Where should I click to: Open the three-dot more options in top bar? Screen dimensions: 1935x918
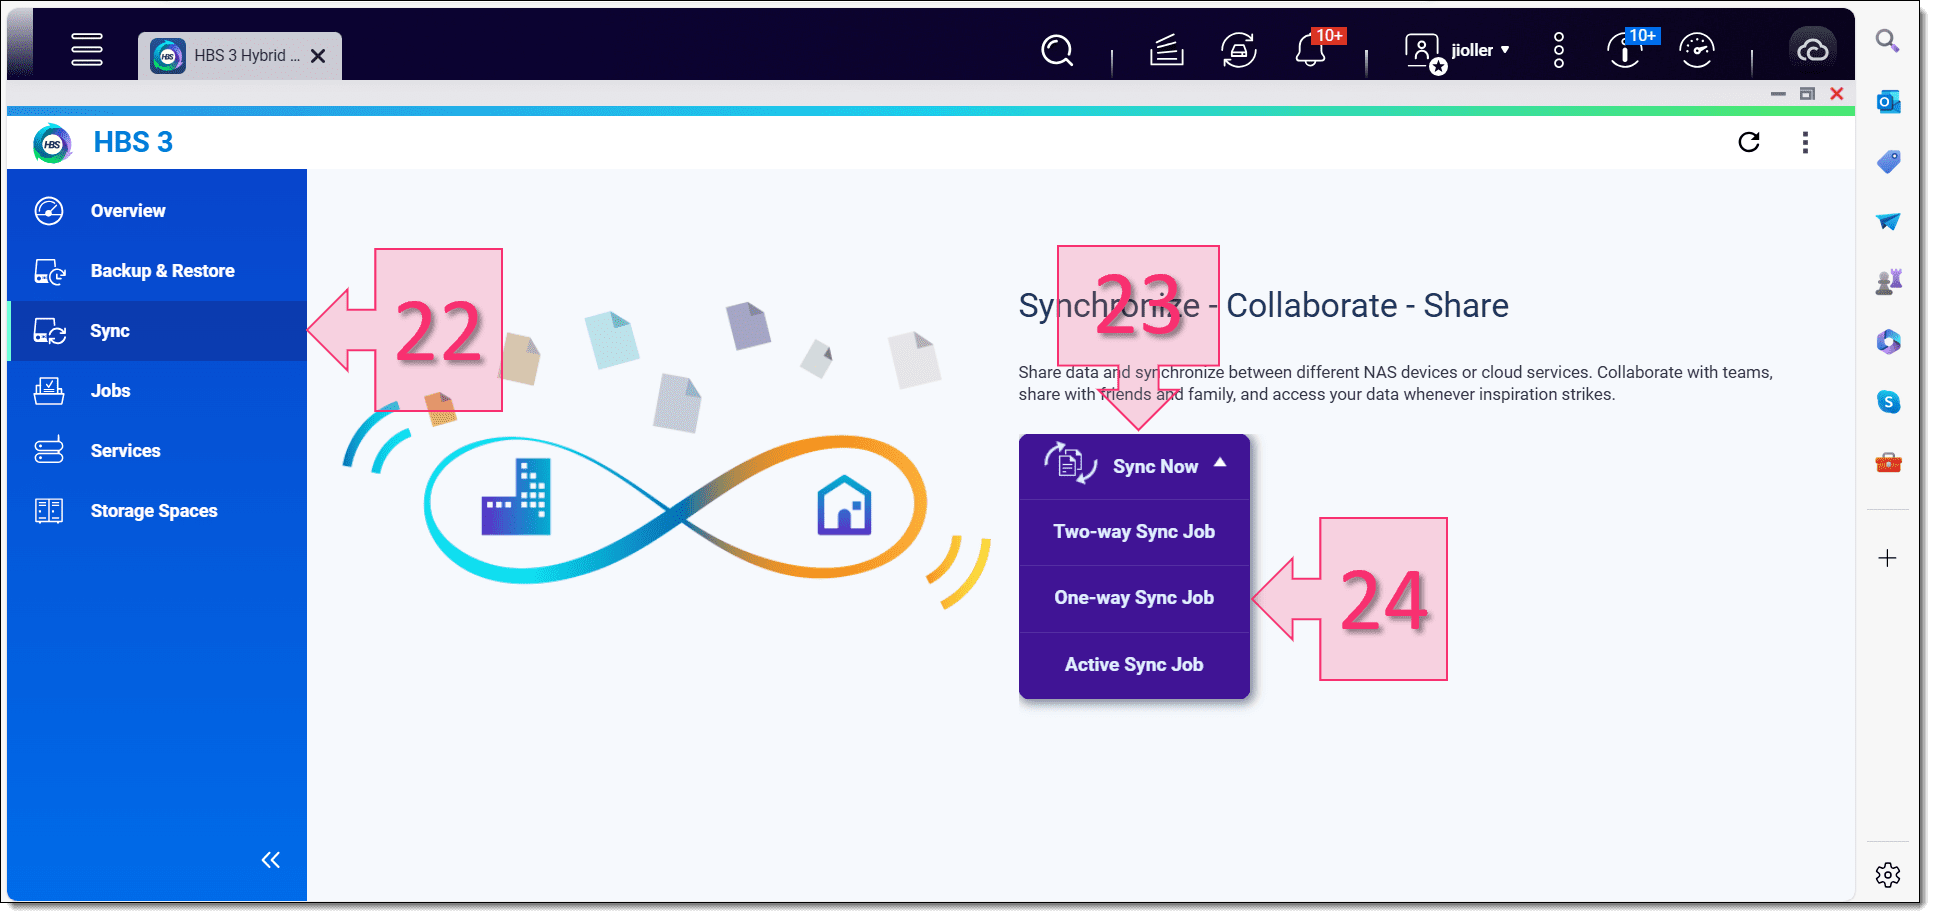1558,50
